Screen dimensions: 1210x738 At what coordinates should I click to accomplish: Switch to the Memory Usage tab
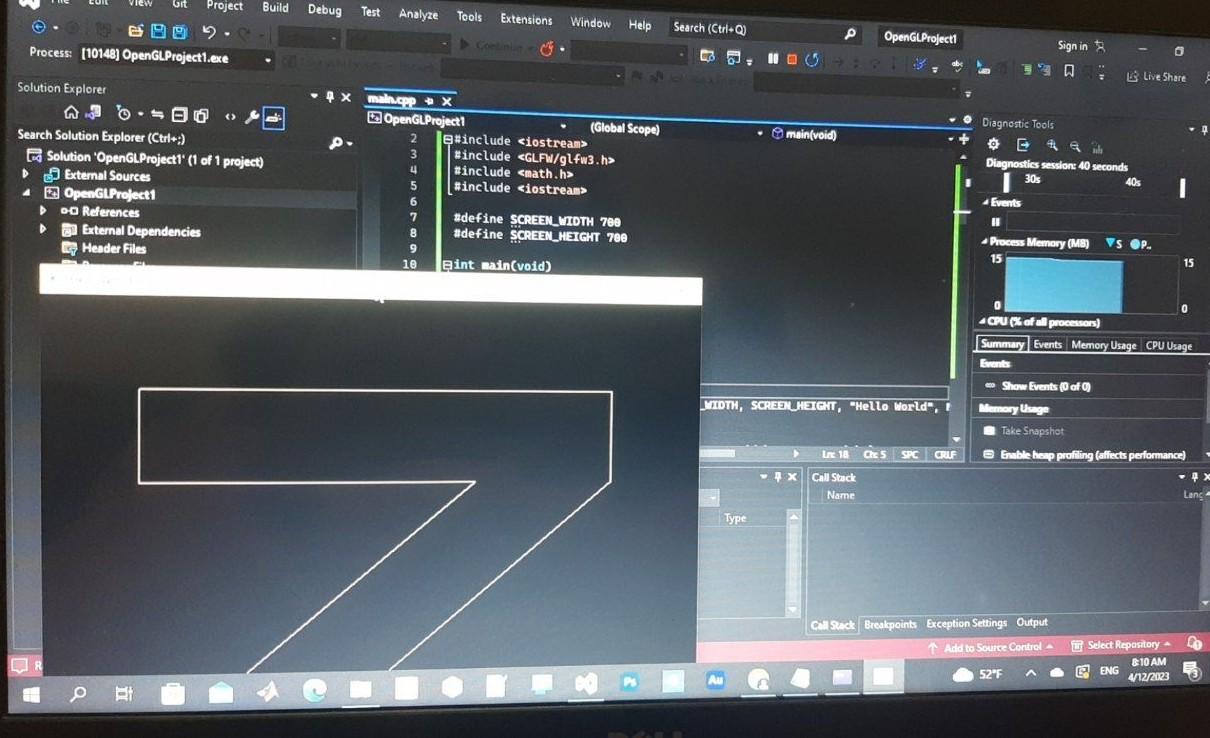click(x=1103, y=345)
